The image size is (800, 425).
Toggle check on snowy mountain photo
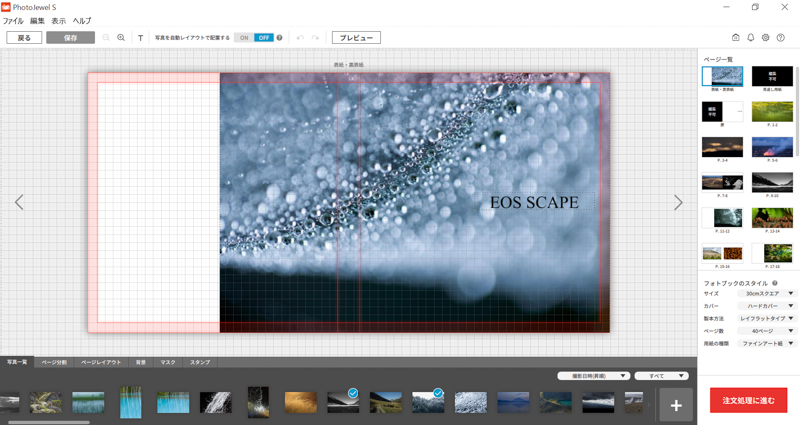pos(438,393)
